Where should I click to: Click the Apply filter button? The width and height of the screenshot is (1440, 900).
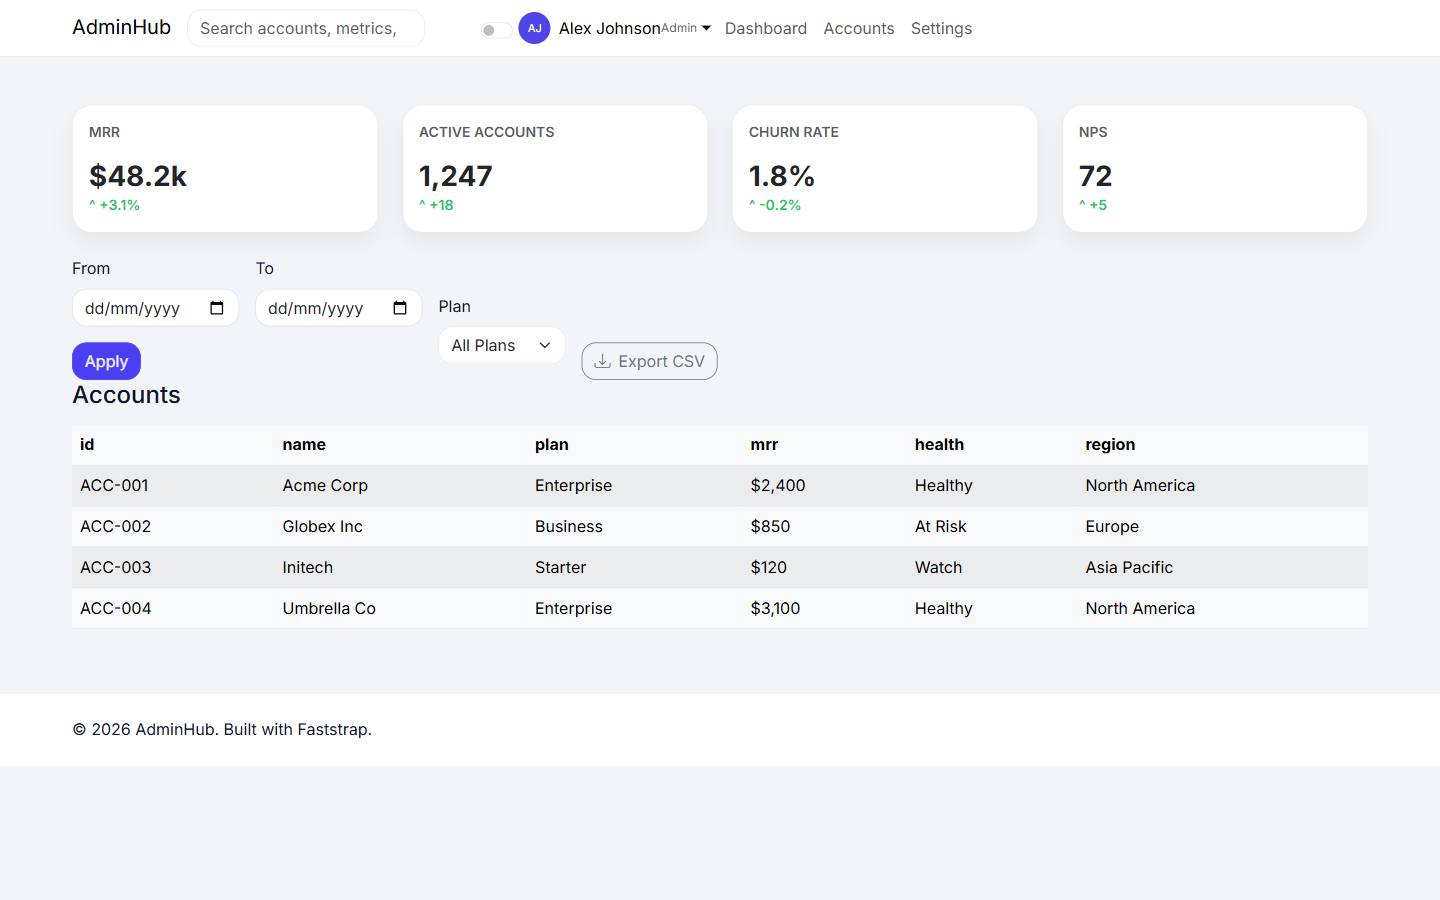(106, 361)
